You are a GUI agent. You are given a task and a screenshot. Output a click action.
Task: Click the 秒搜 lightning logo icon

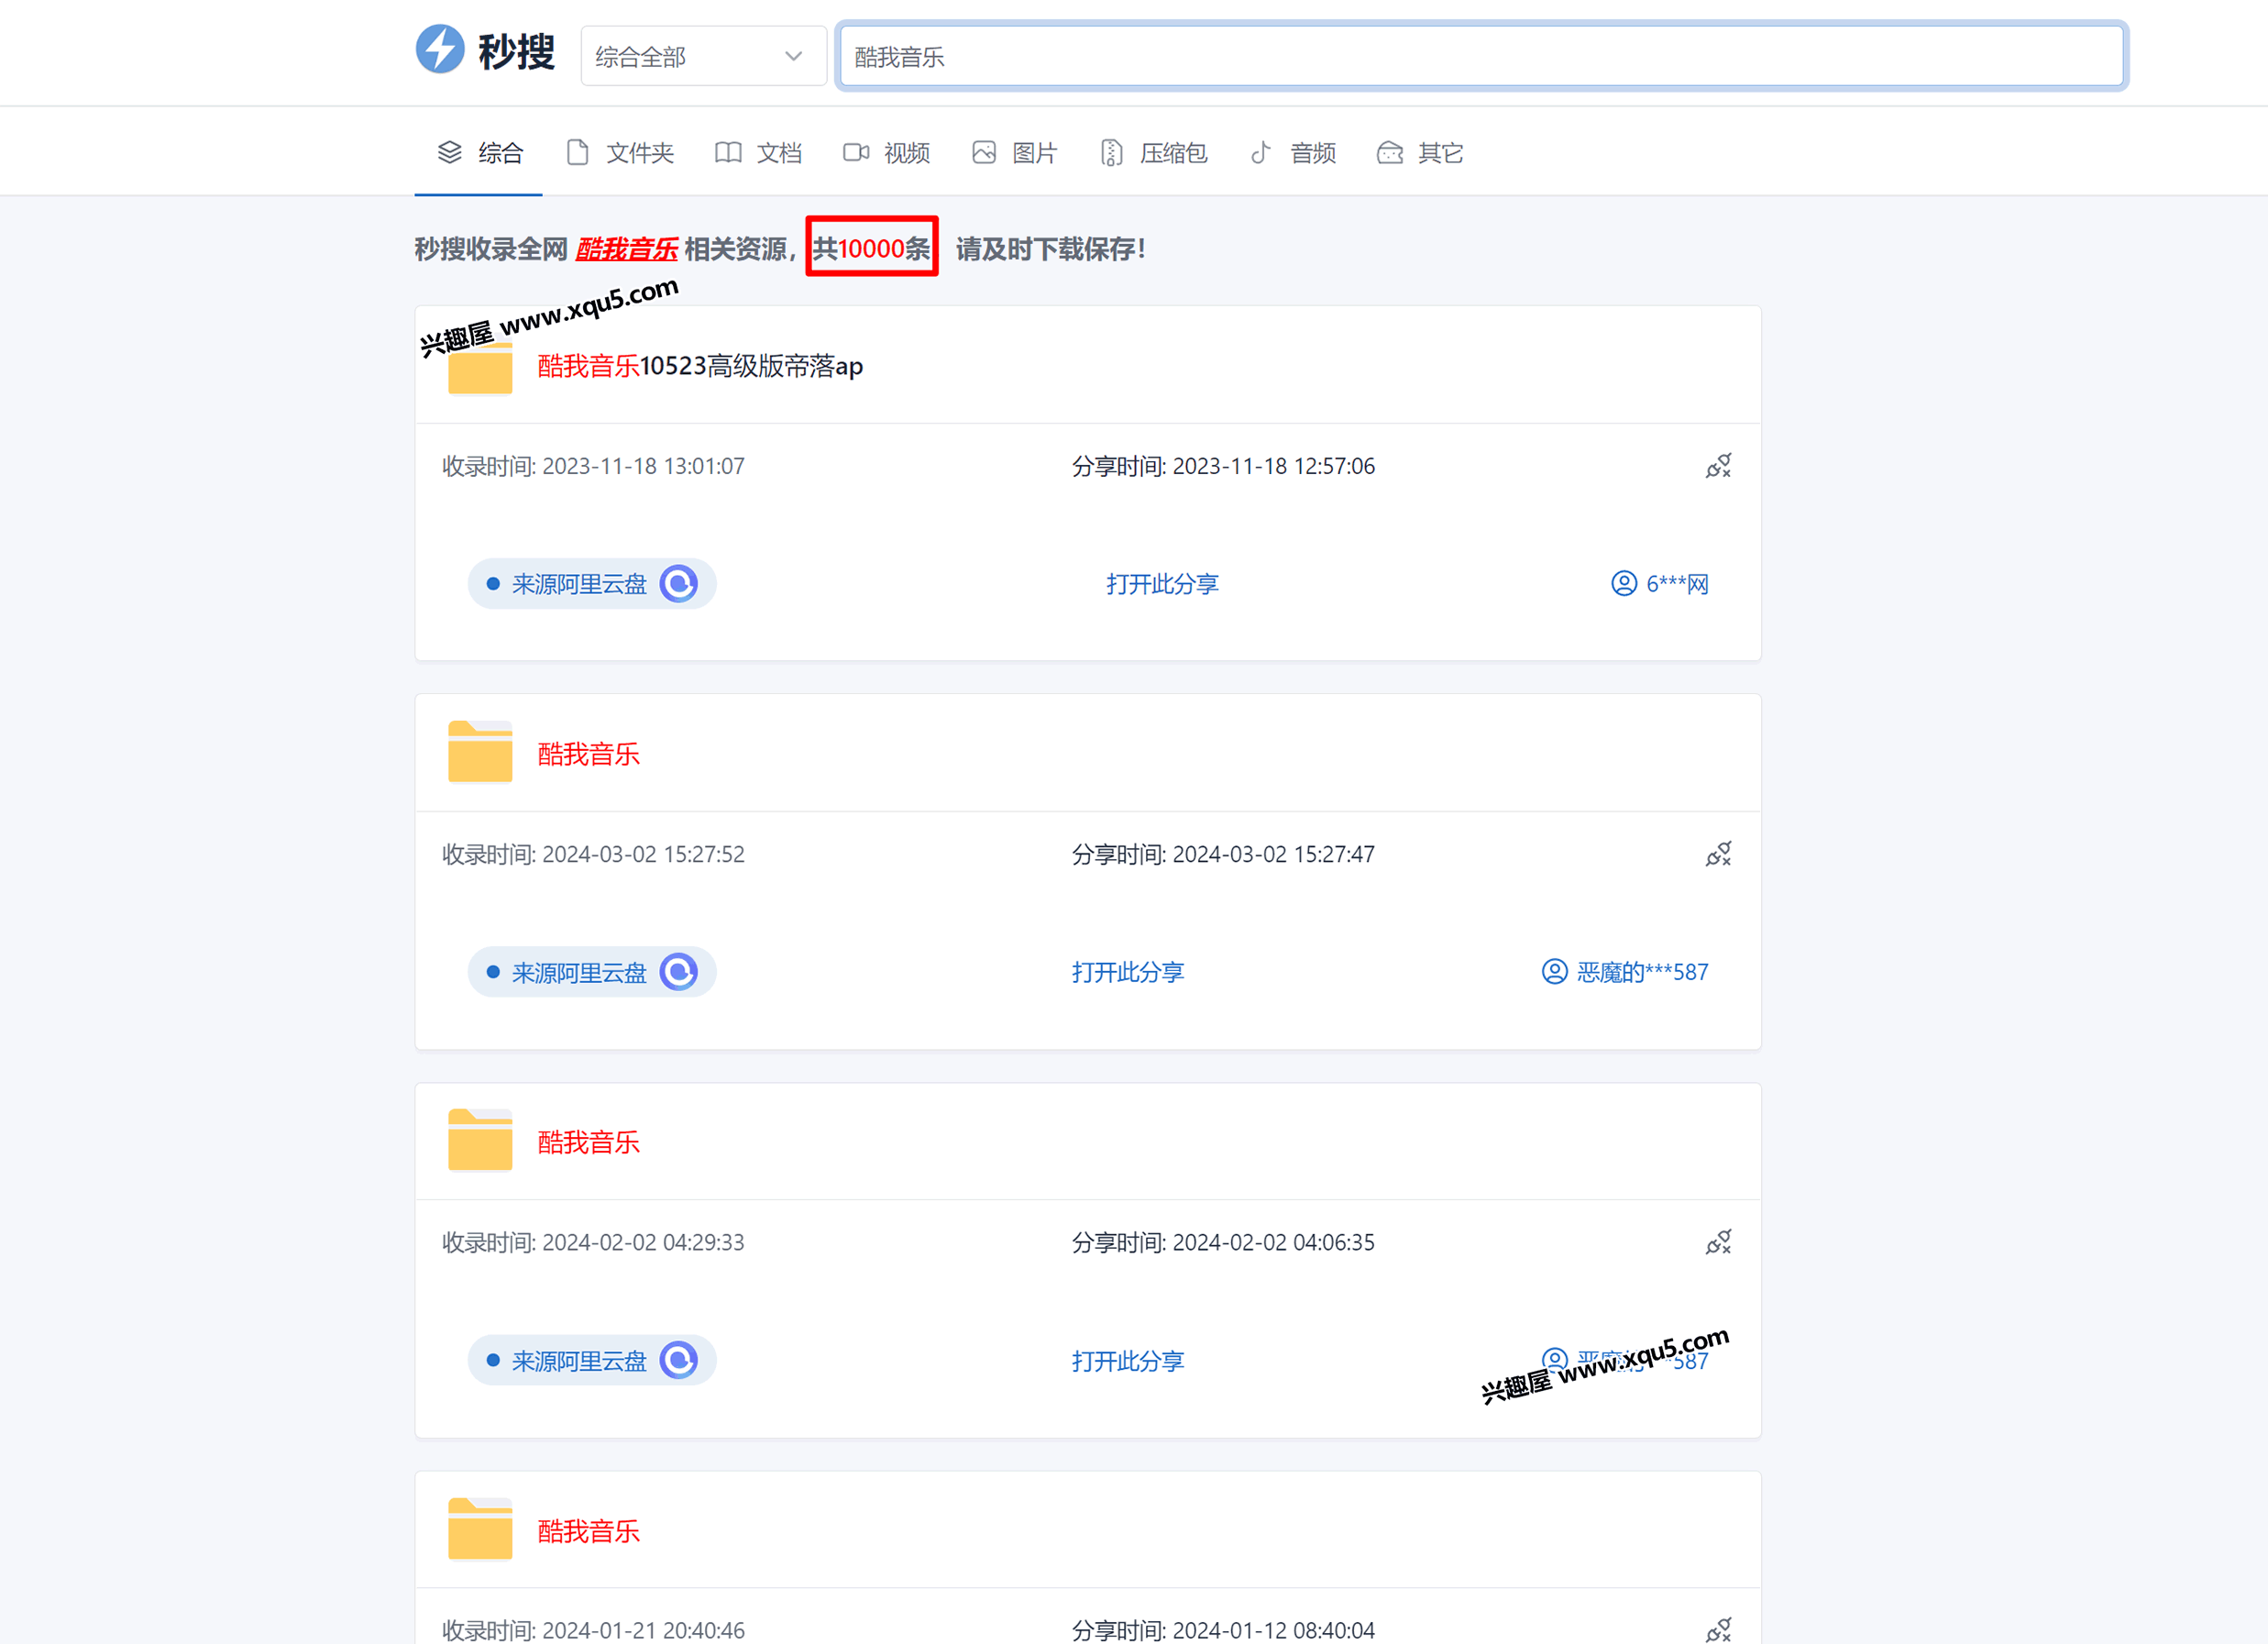point(440,49)
